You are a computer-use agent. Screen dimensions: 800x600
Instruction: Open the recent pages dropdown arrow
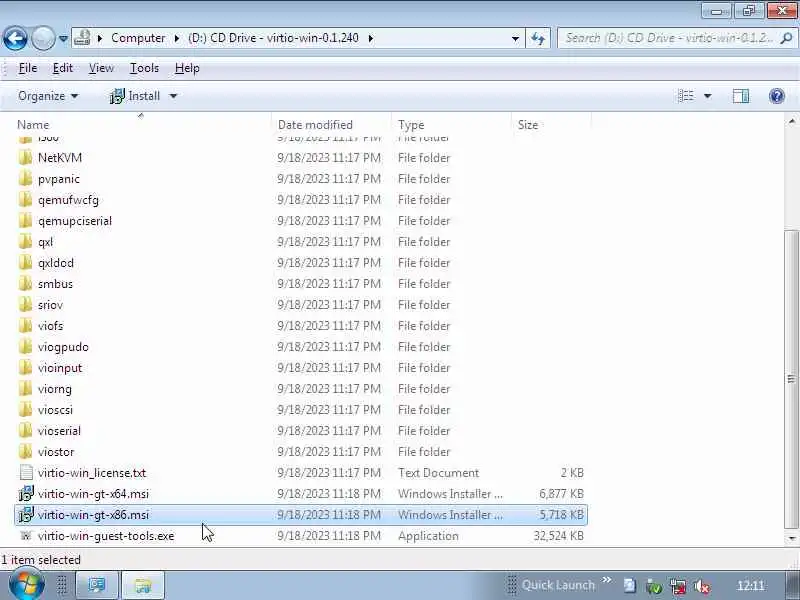(x=63, y=38)
